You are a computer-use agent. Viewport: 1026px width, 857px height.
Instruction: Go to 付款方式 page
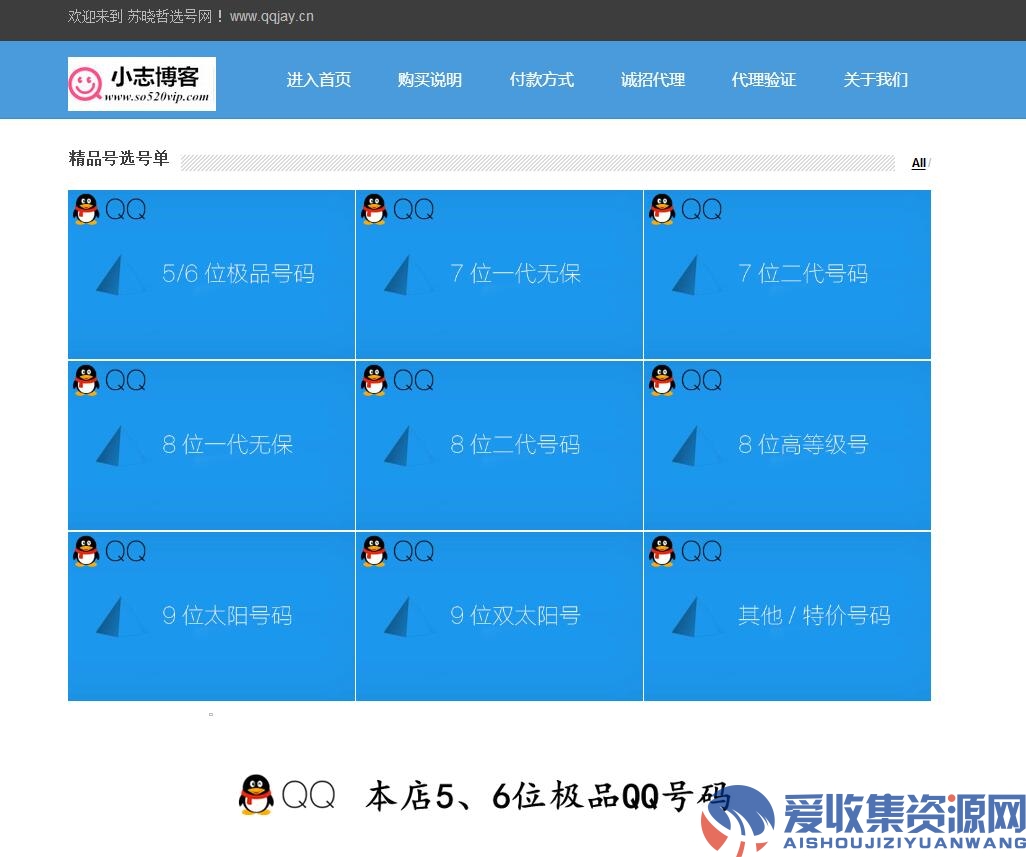tap(542, 80)
